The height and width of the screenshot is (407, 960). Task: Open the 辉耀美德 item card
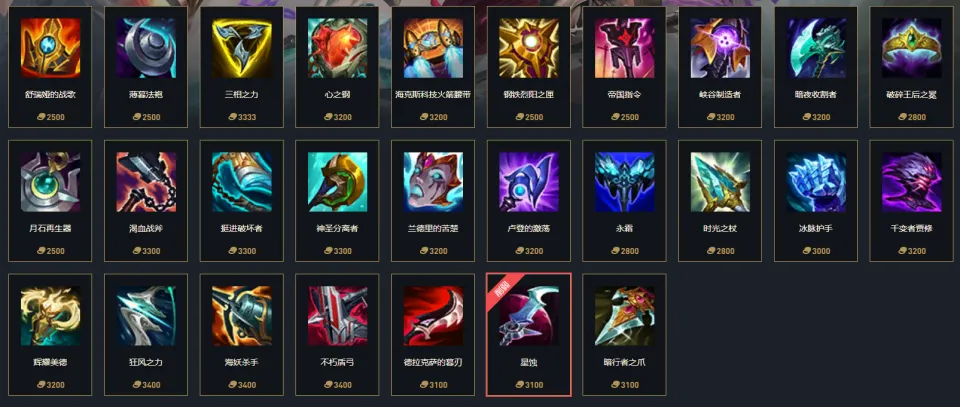pos(50,335)
